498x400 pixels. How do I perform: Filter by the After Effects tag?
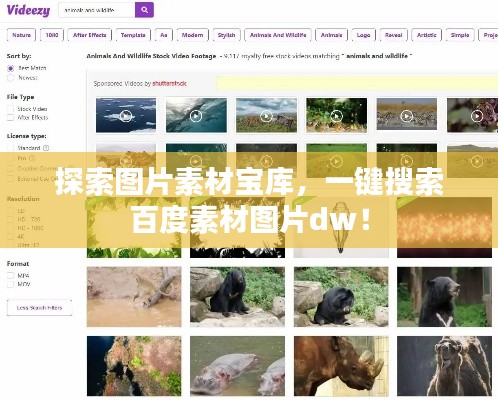(89, 35)
